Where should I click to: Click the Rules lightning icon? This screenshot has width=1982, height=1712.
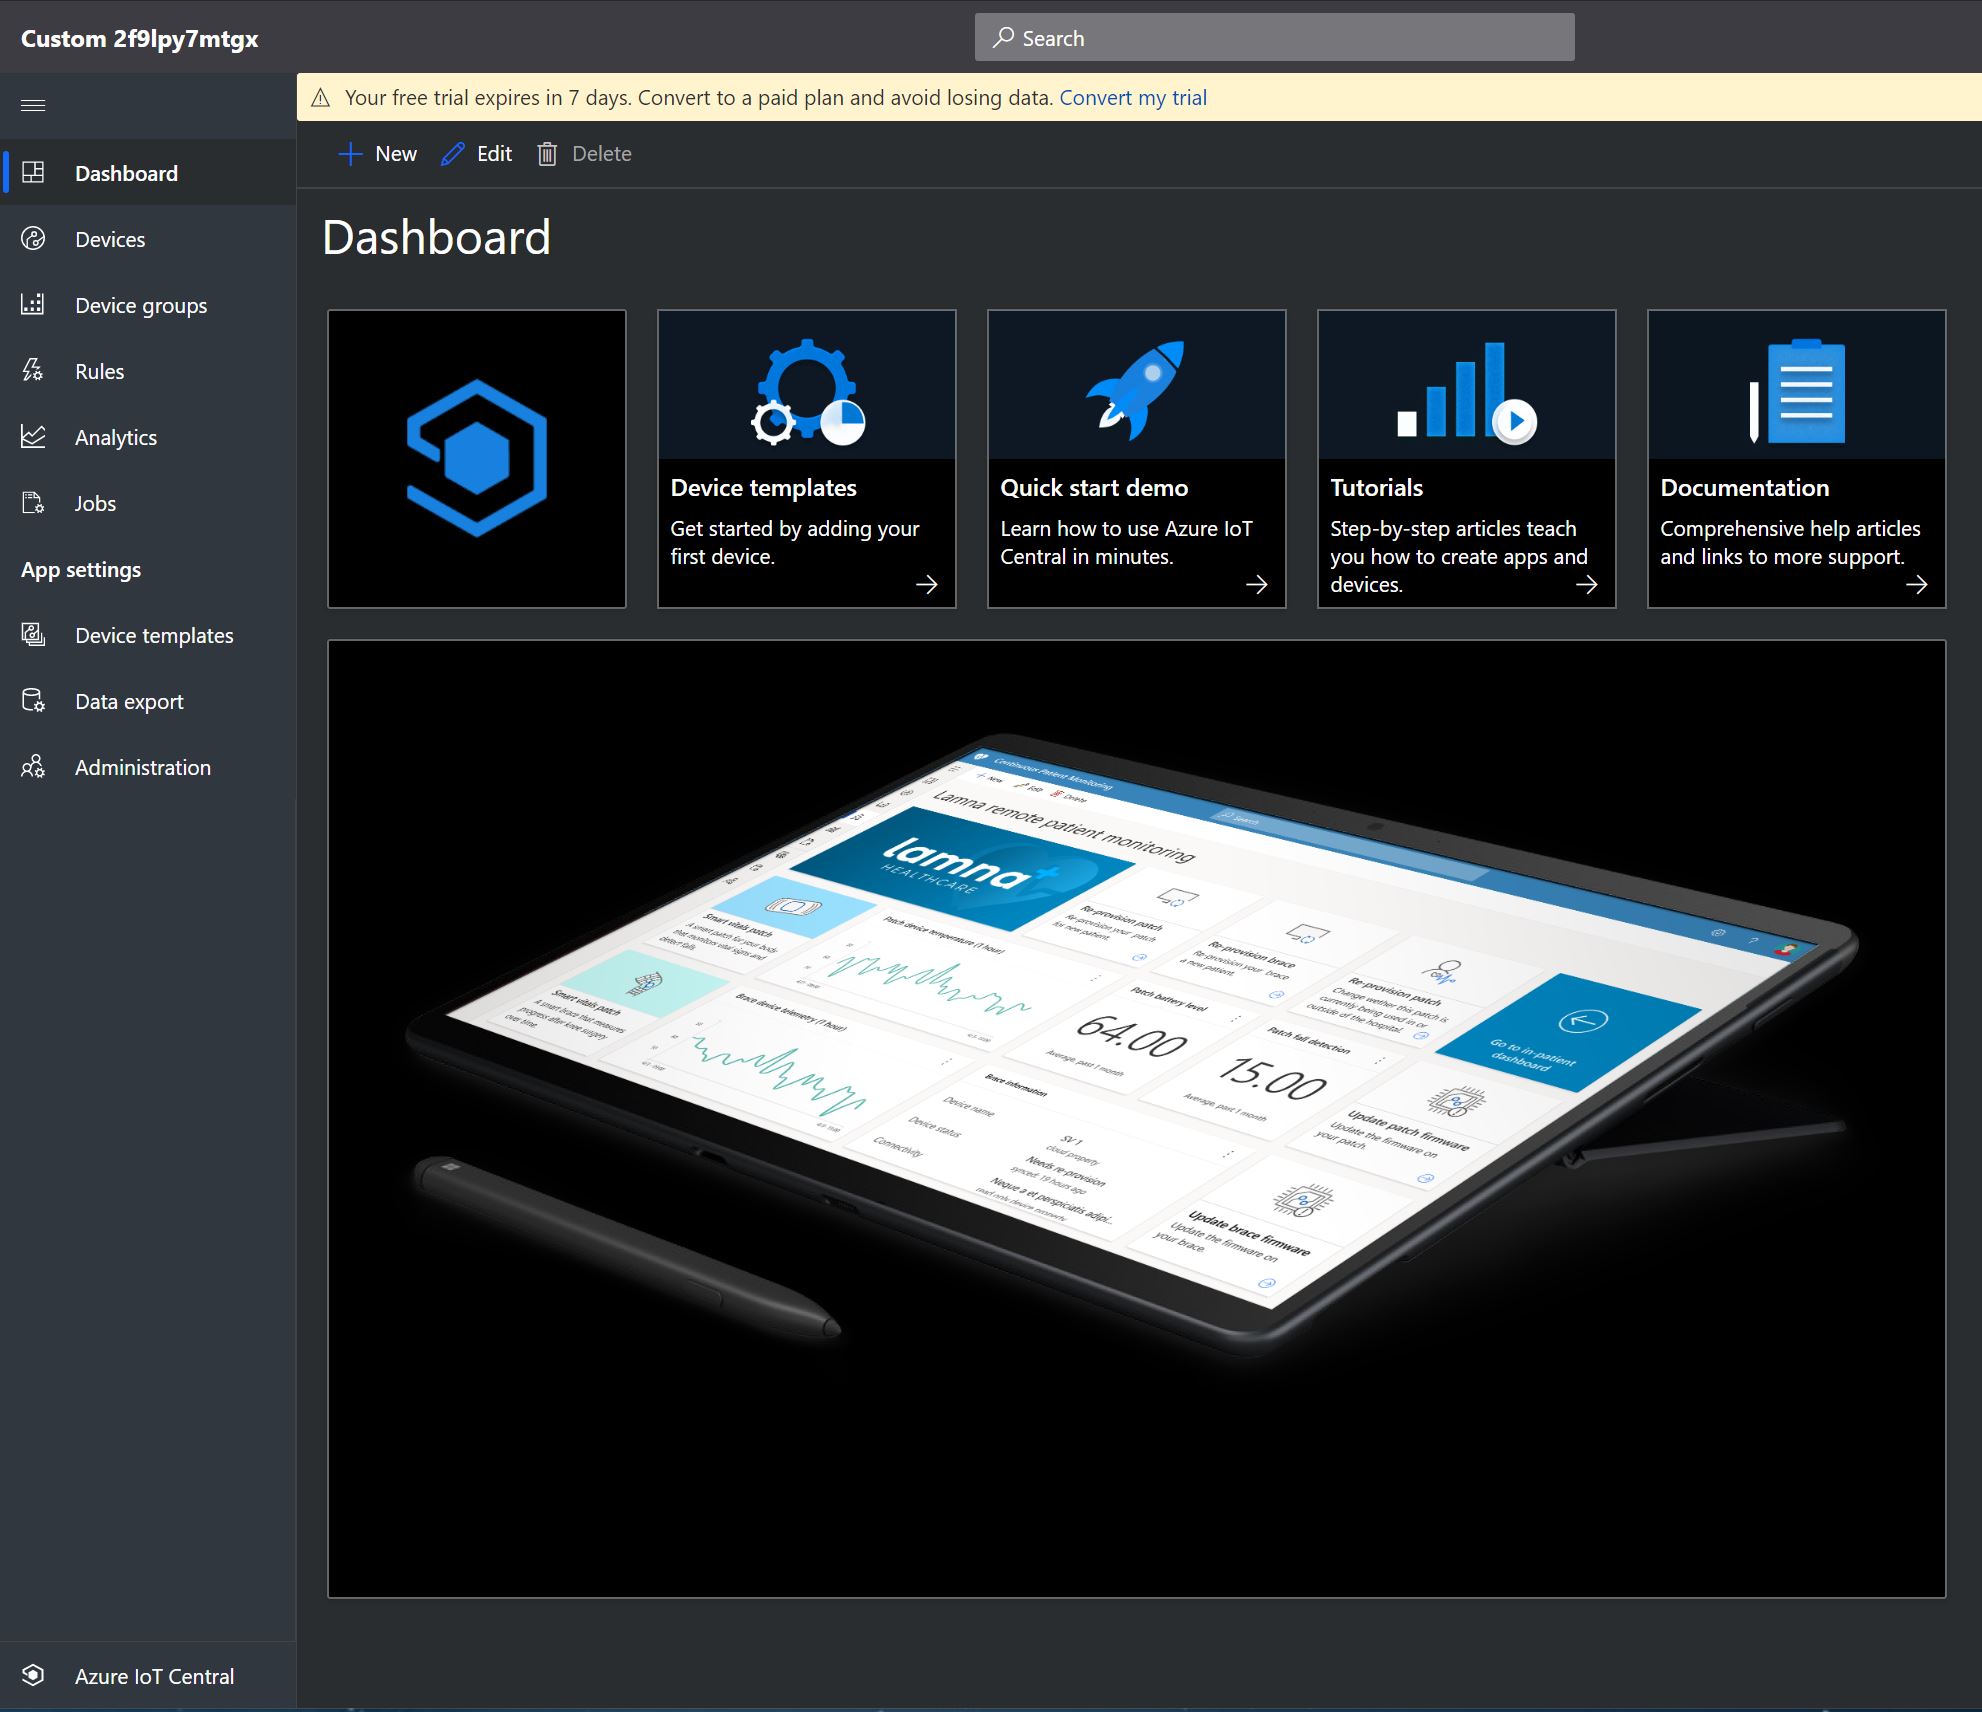tap(33, 371)
